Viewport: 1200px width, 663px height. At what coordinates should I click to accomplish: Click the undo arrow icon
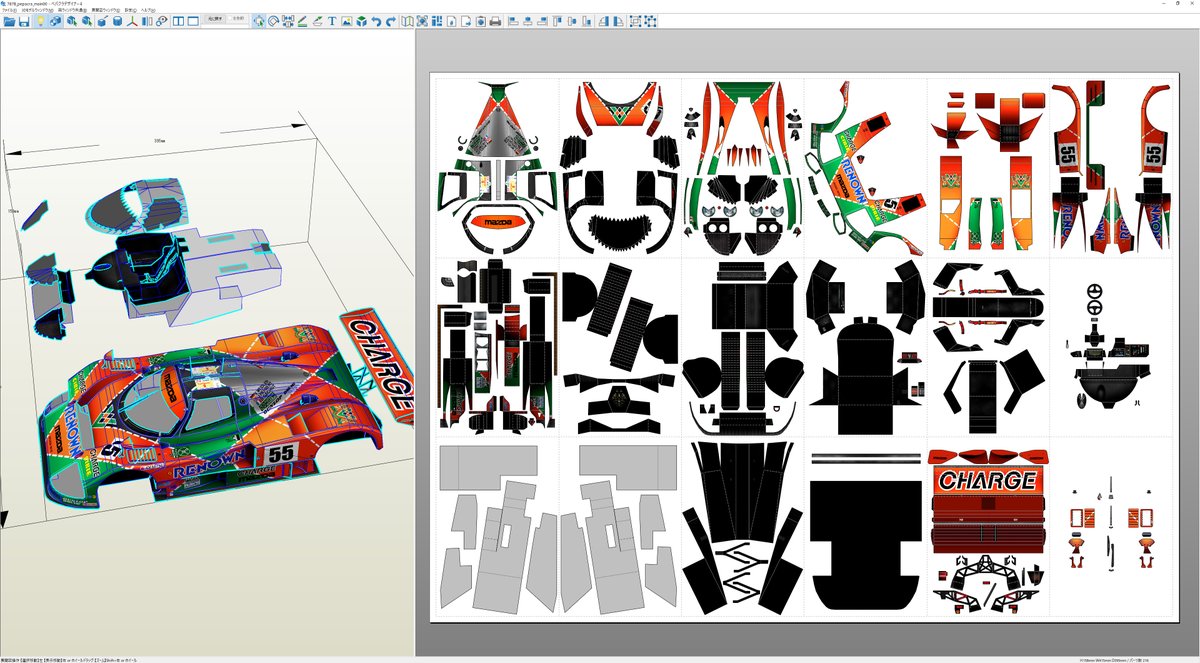tap(376, 20)
